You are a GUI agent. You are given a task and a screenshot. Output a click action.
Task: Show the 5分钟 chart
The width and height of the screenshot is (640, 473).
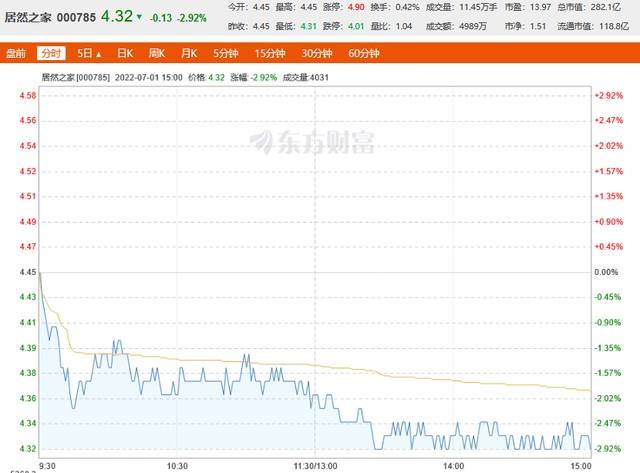(x=225, y=53)
